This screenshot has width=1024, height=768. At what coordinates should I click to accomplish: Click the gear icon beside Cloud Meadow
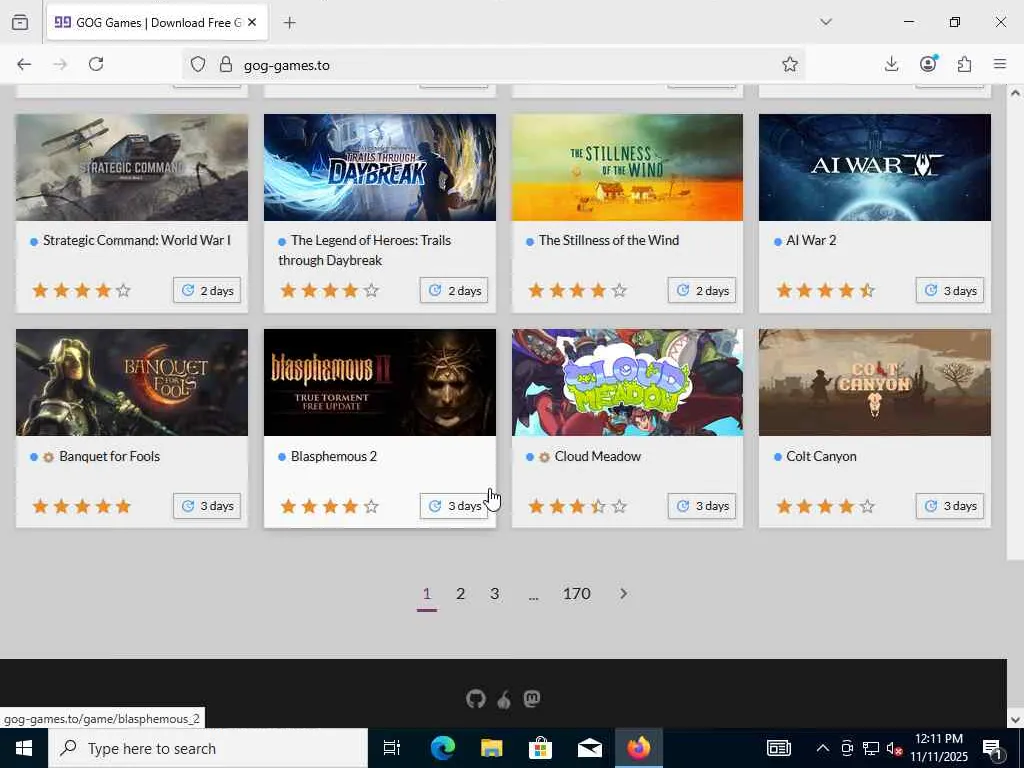(544, 457)
